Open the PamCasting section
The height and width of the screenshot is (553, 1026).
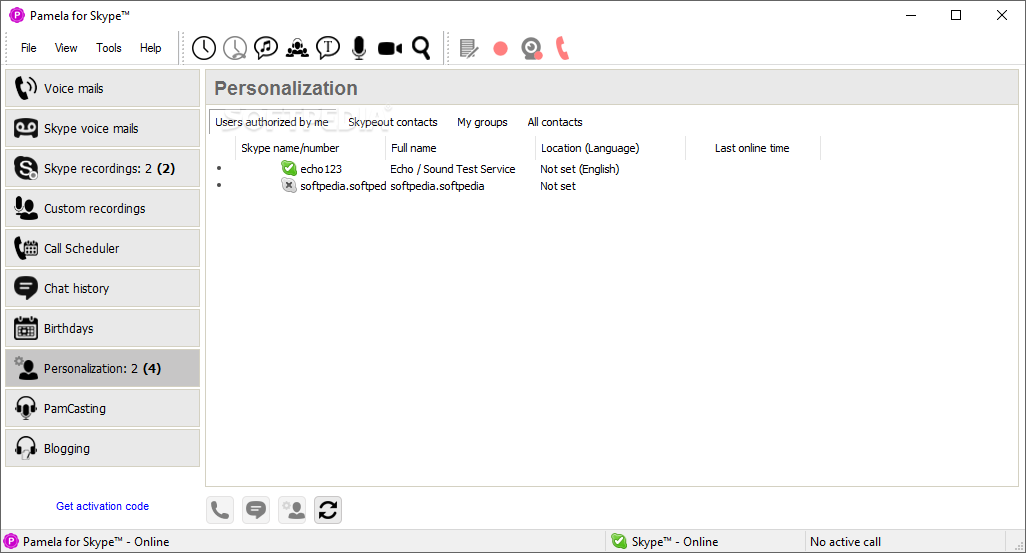(x=103, y=408)
